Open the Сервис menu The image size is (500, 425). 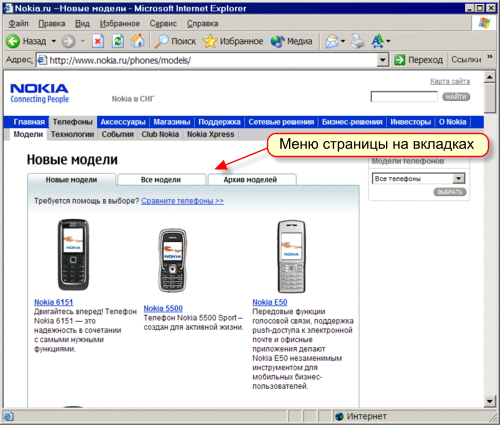pyautogui.click(x=163, y=24)
